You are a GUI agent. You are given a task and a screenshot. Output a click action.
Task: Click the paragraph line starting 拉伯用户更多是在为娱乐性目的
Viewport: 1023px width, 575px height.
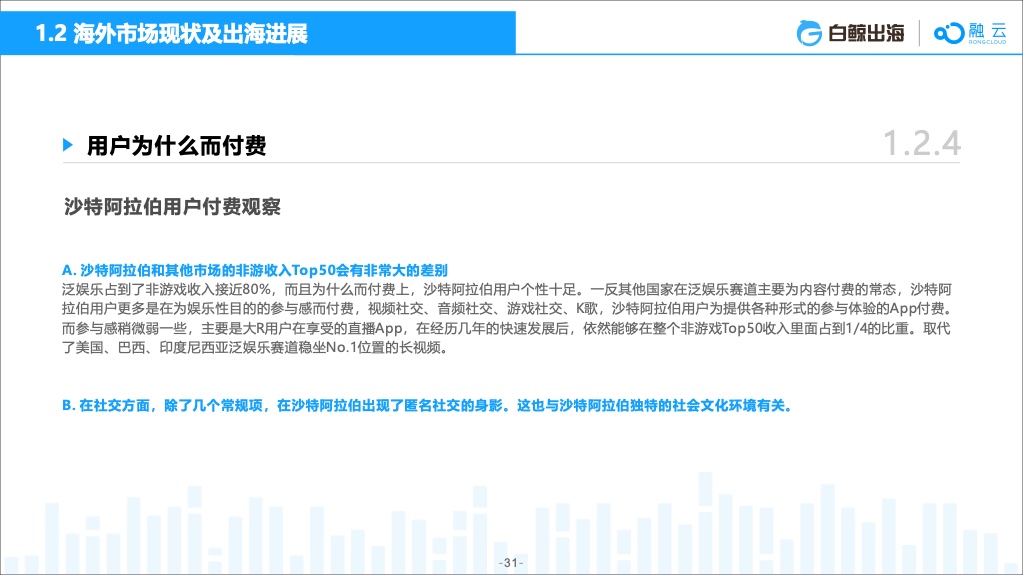coord(507,309)
